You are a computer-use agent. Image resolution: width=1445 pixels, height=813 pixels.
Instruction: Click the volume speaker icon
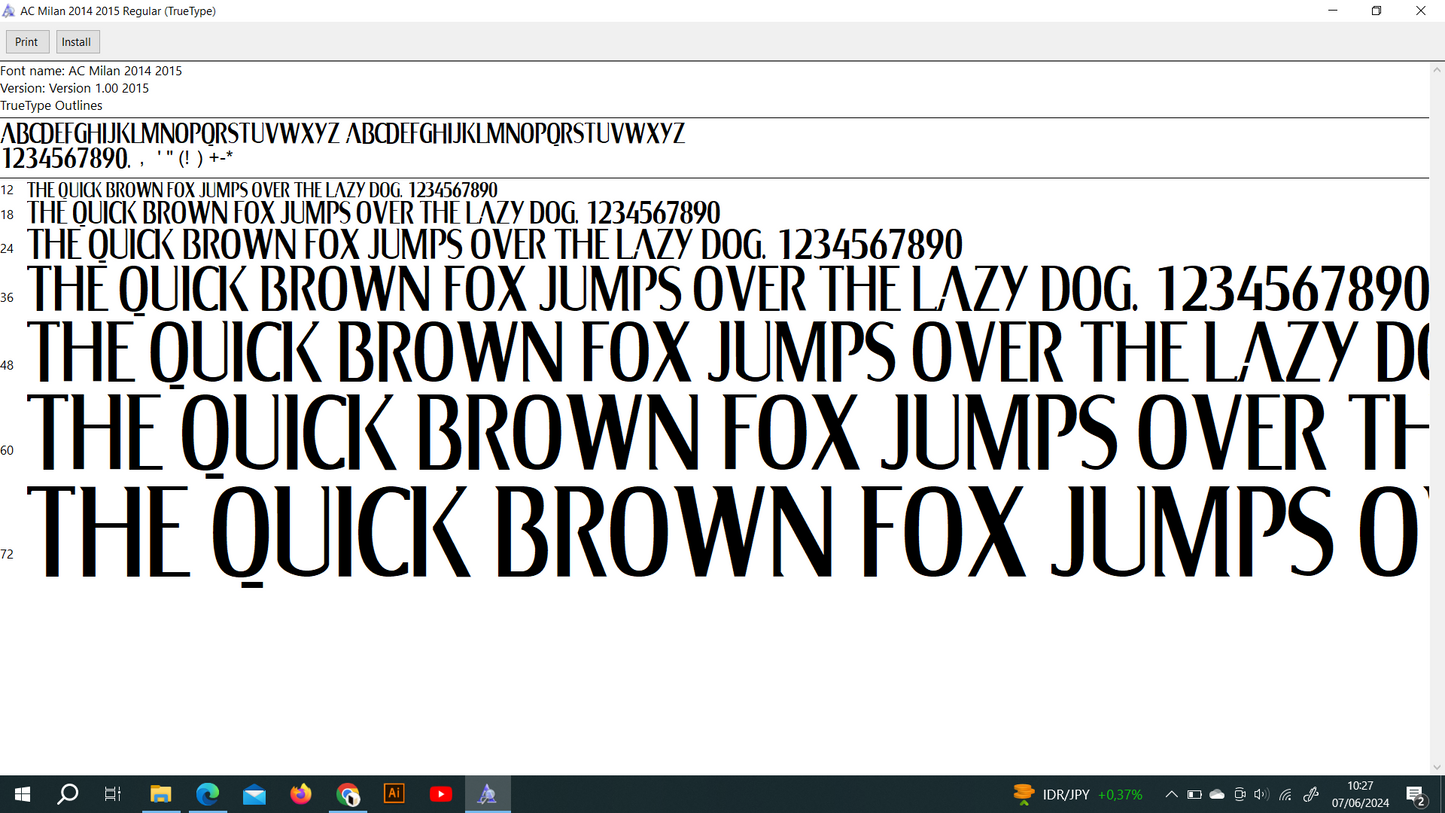pos(1261,795)
